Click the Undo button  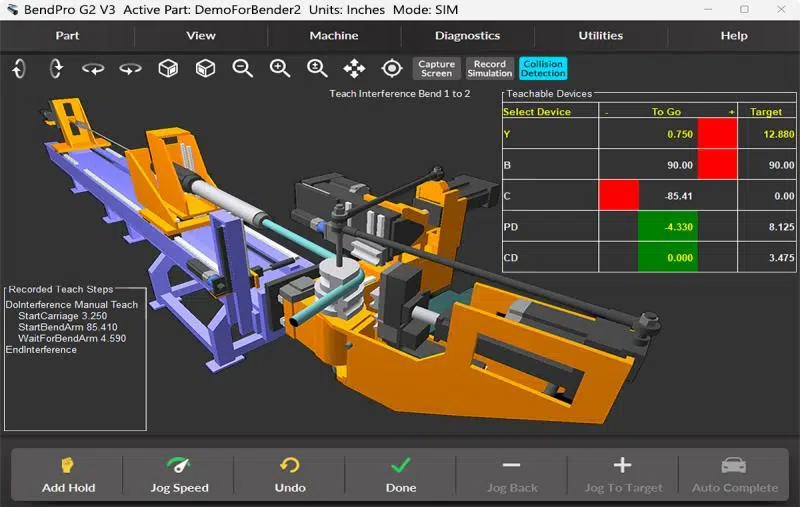[x=290, y=475]
